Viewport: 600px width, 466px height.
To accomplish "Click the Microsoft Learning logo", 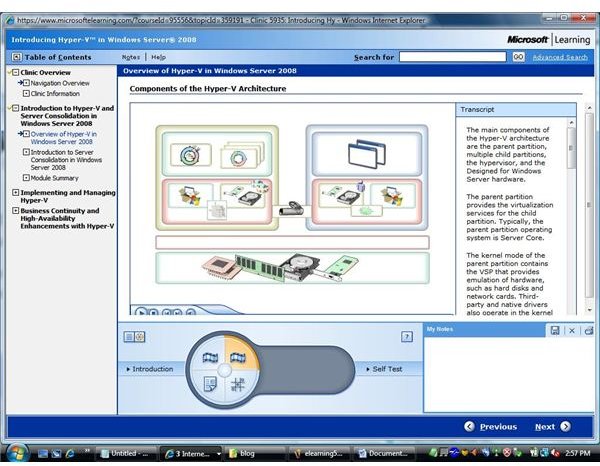I will 549,39.
